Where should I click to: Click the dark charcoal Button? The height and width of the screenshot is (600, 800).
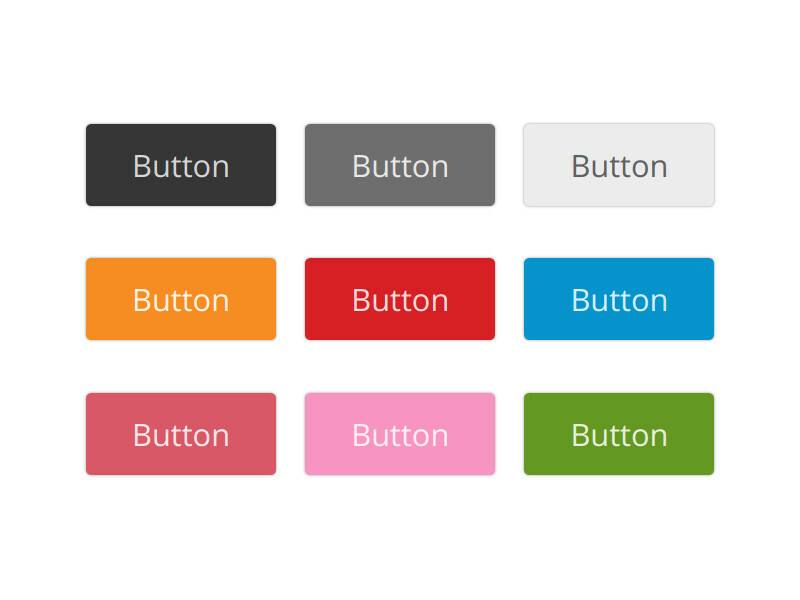coord(181,165)
